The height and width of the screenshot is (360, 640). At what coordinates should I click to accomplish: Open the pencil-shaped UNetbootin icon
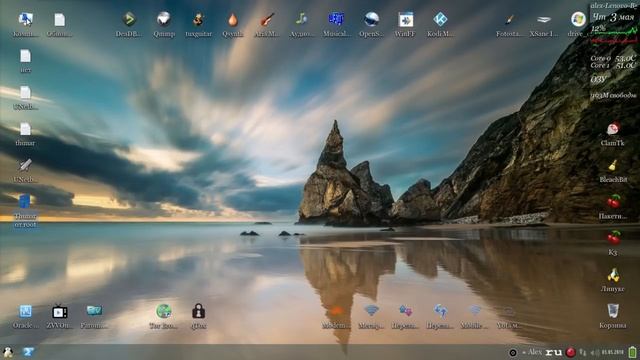pos(25,165)
